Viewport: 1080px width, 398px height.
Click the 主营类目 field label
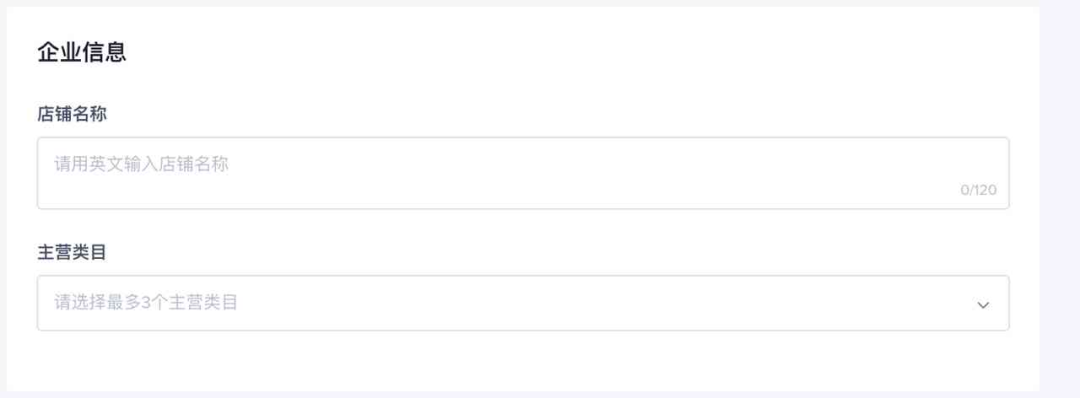coord(72,253)
